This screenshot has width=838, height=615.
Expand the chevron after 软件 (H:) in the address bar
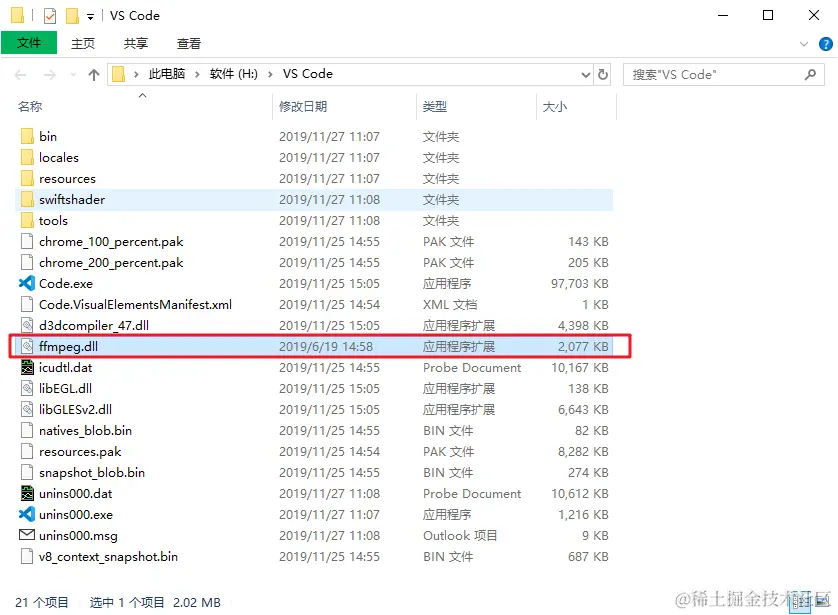click(x=270, y=74)
